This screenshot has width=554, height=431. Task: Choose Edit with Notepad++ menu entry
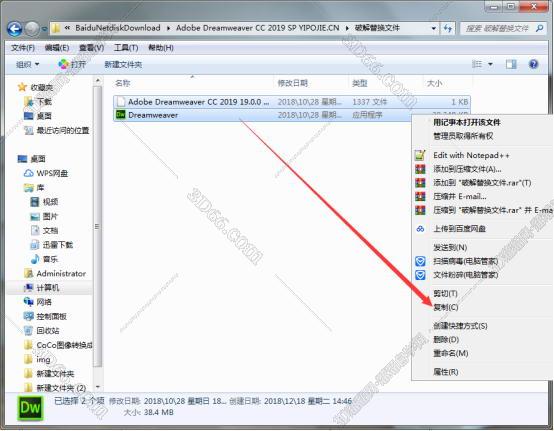[471, 155]
